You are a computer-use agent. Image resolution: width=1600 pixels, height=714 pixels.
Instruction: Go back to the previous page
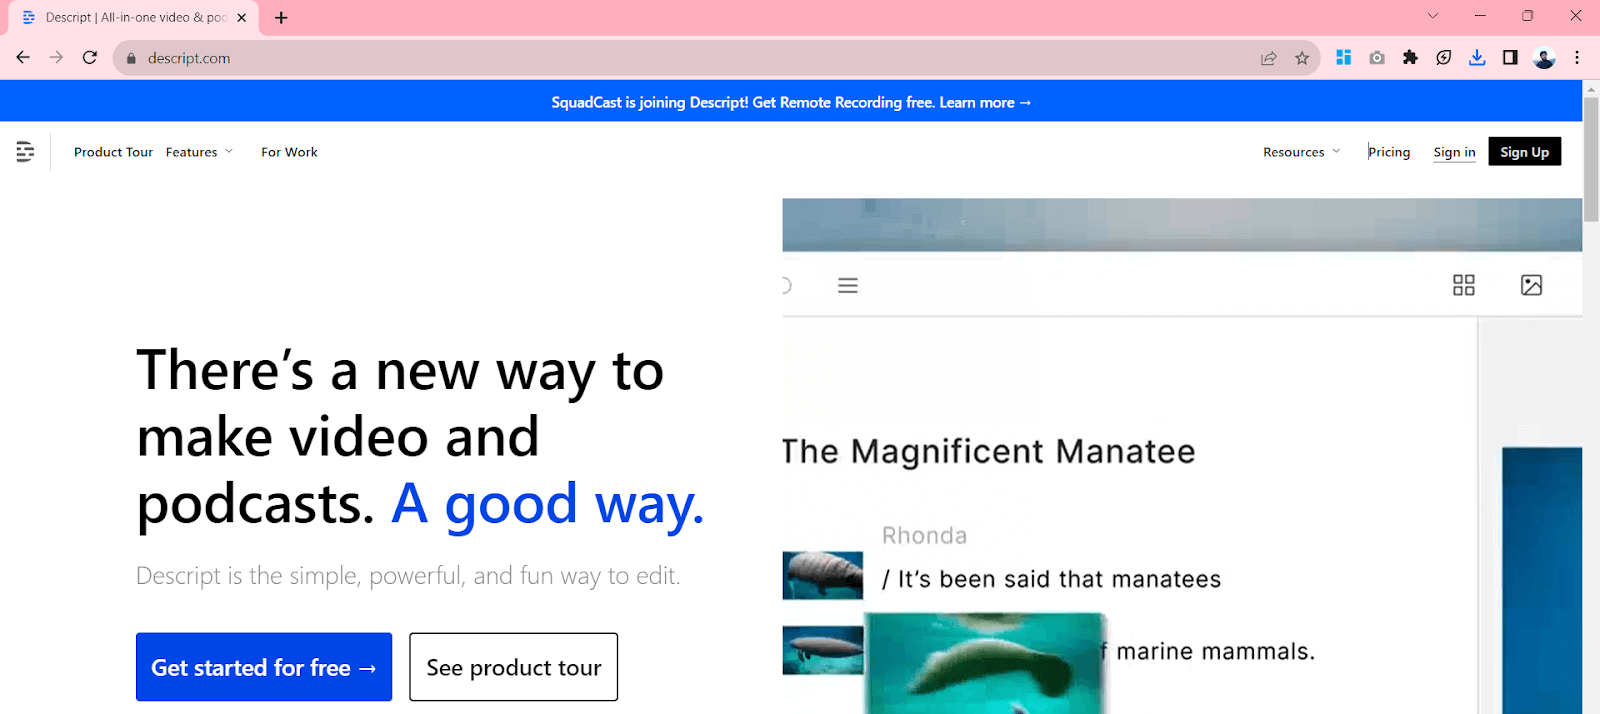point(23,58)
